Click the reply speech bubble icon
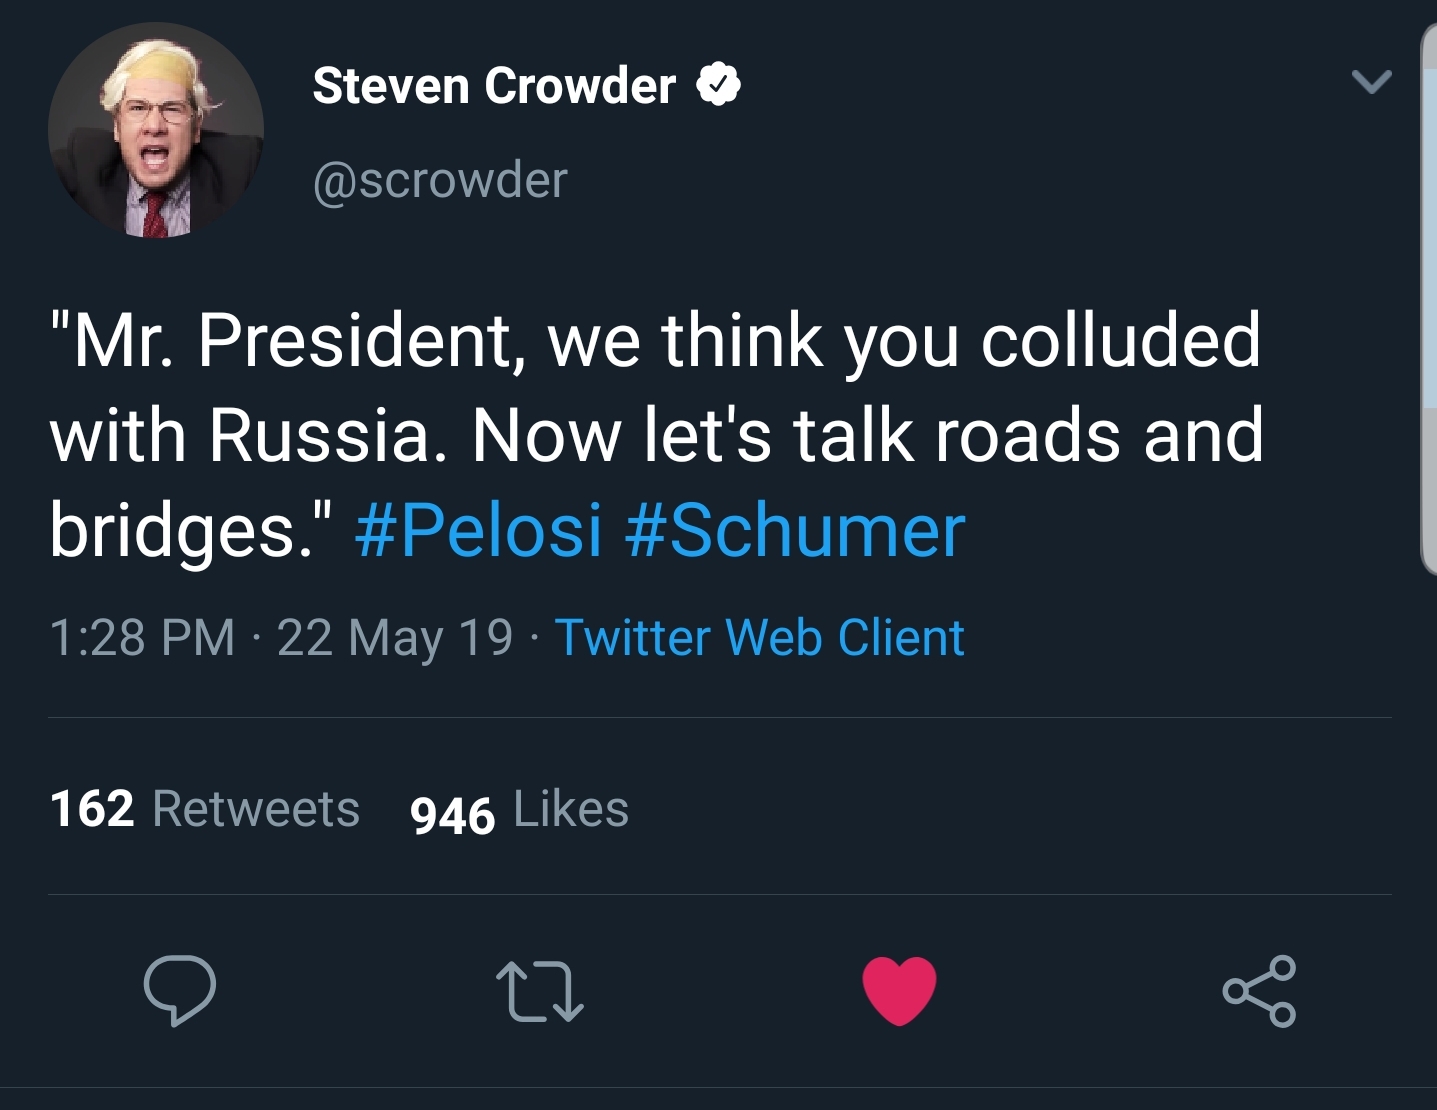This screenshot has height=1110, width=1437. click(x=180, y=990)
